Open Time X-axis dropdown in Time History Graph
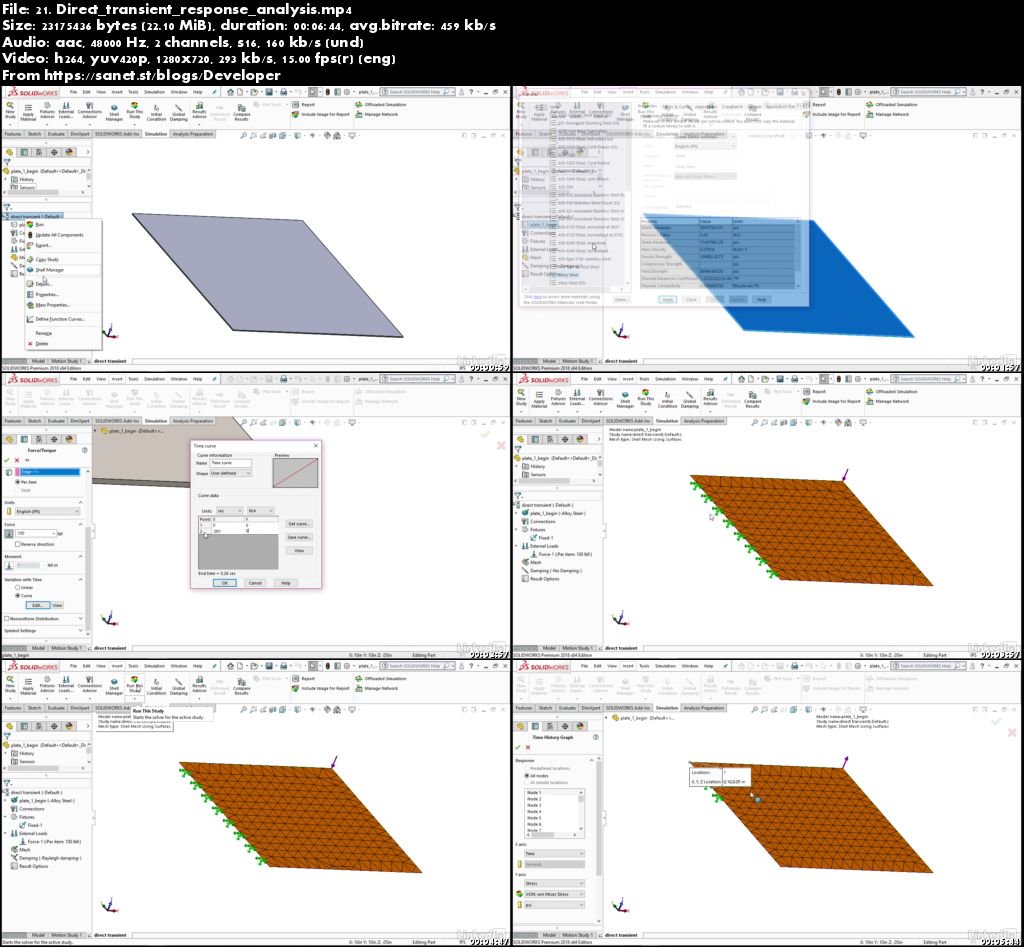This screenshot has height=947, width=1024. (x=554, y=854)
